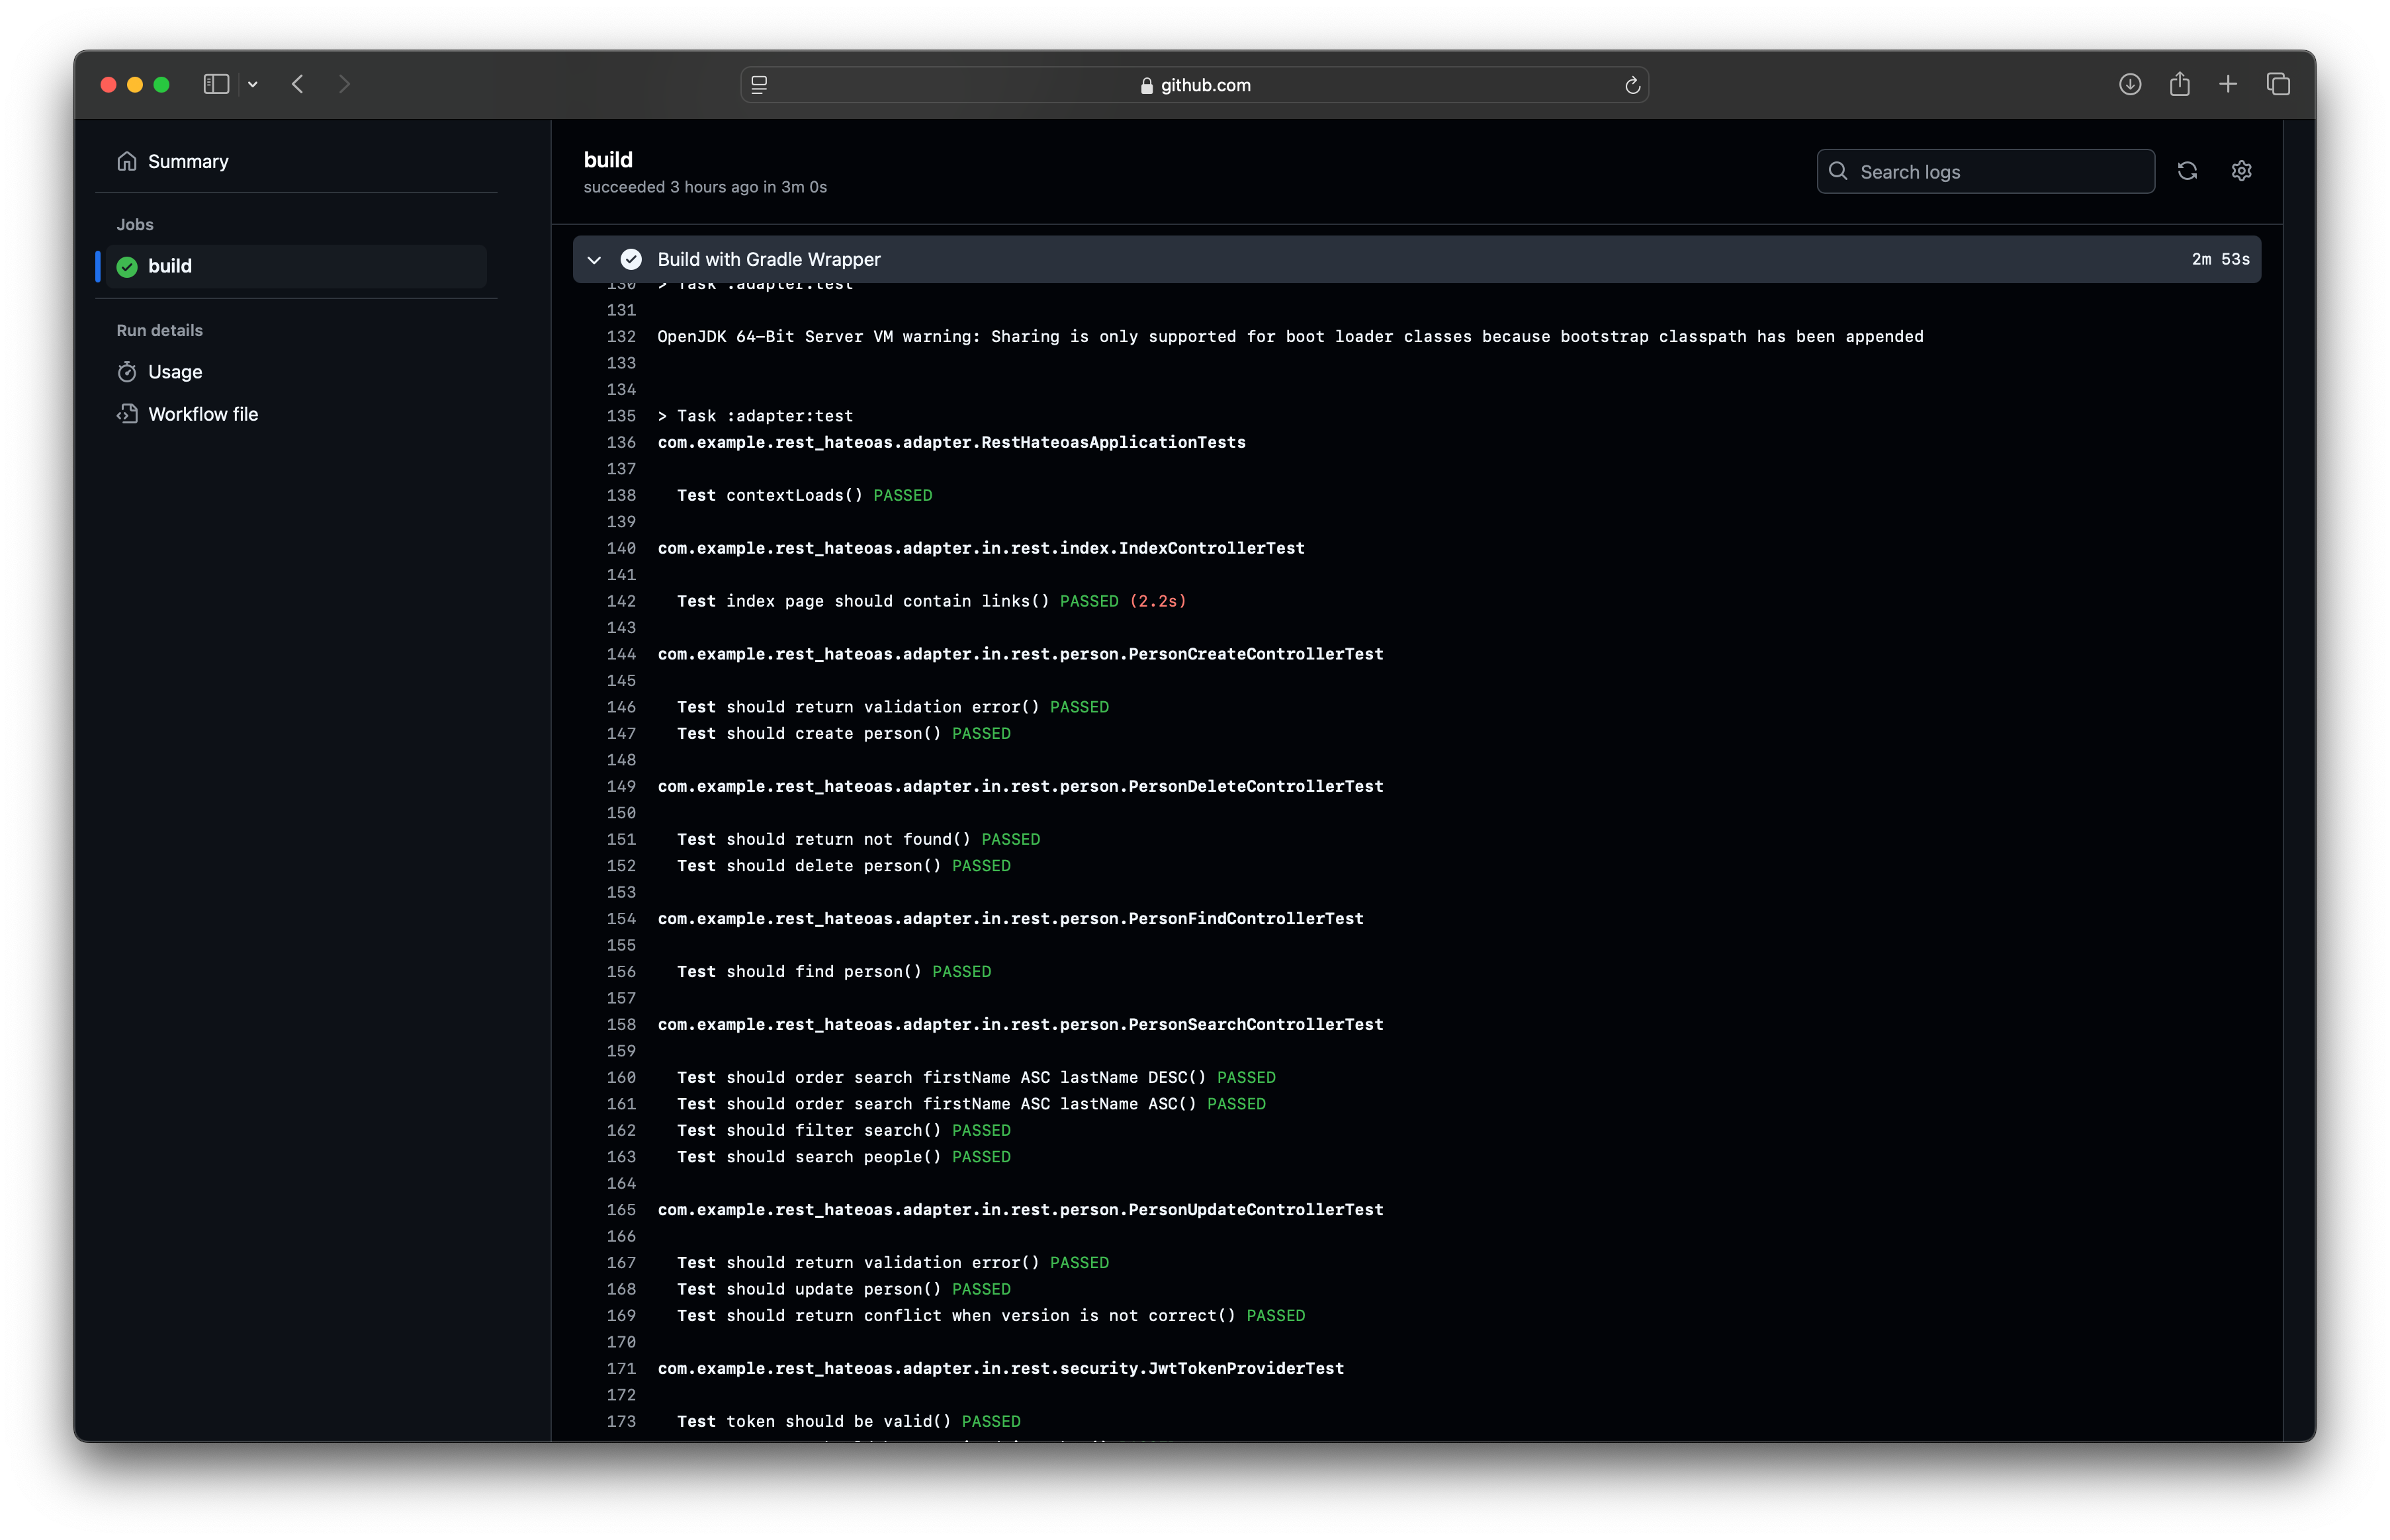Click 'Test should create person()' log line

(844, 733)
